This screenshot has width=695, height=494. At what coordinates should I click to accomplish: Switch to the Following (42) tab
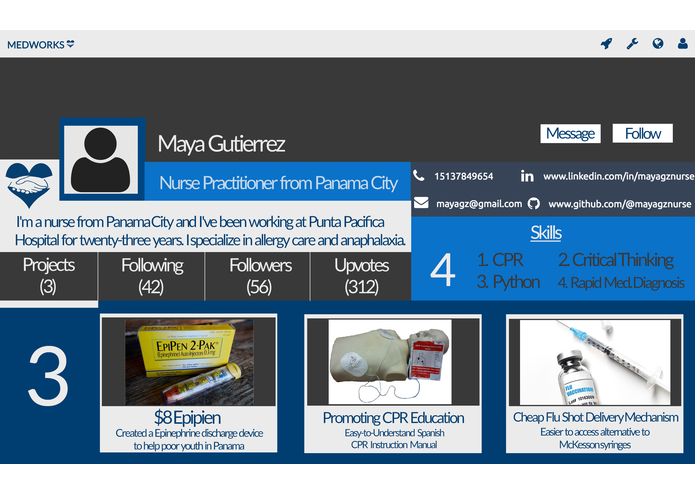point(152,276)
